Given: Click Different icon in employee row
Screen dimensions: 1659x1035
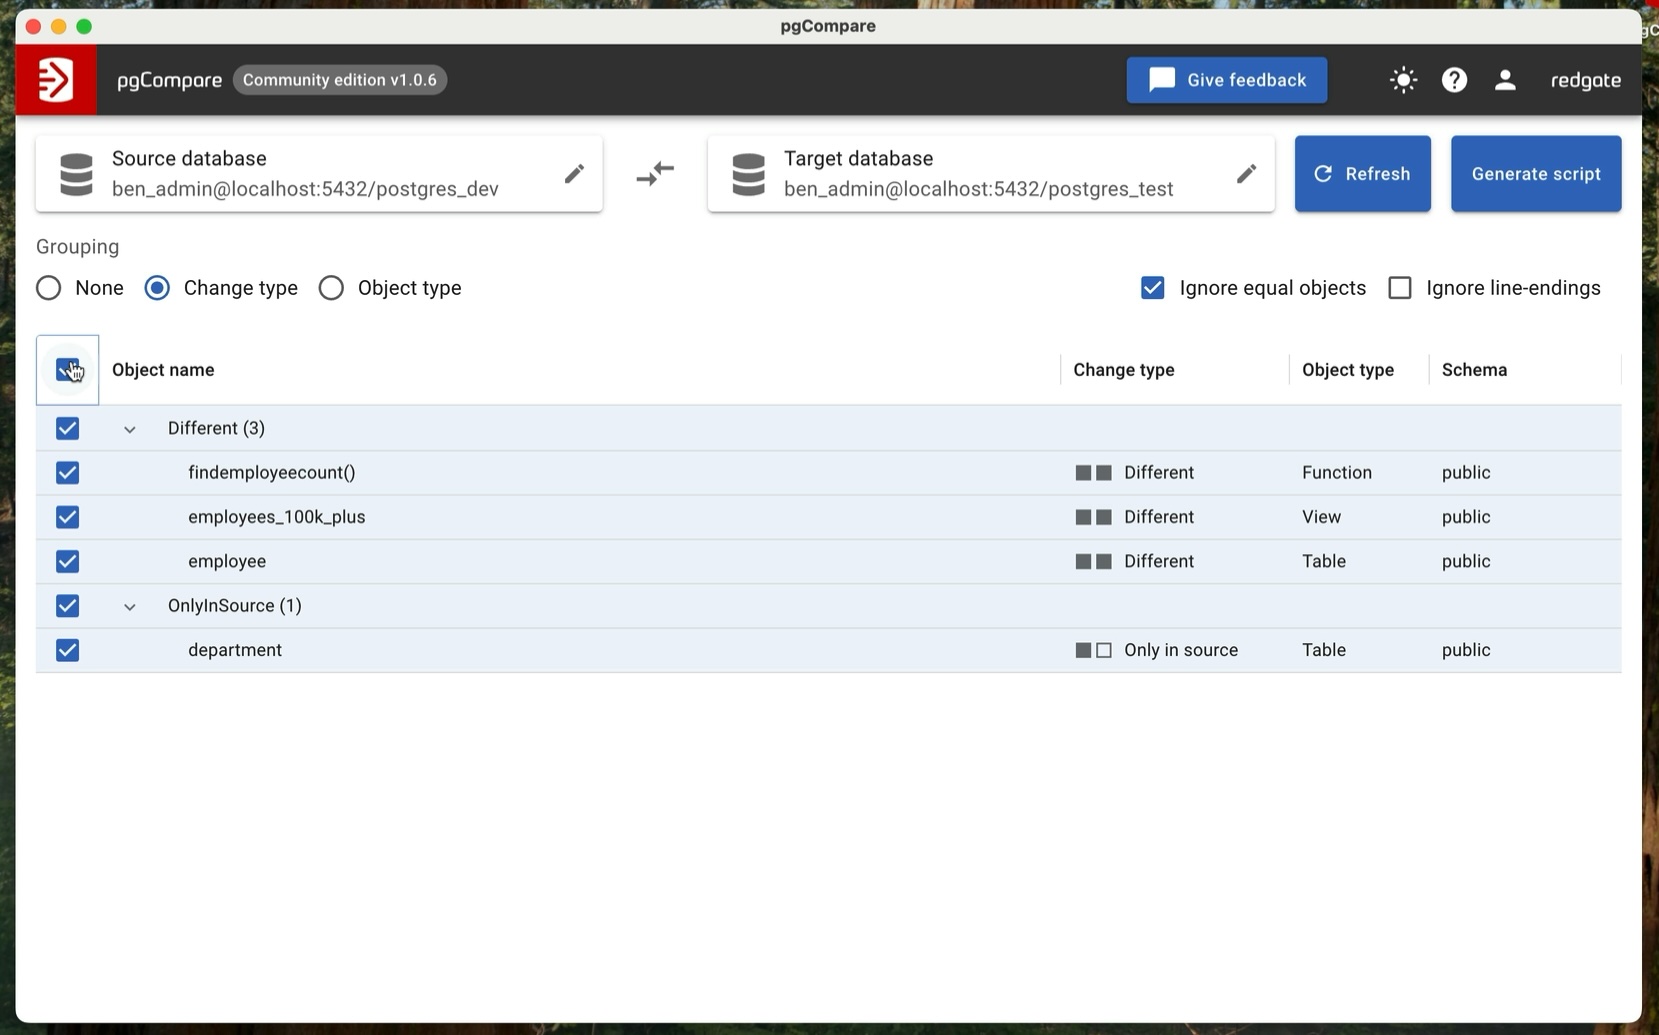Looking at the screenshot, I should [x=1093, y=562].
